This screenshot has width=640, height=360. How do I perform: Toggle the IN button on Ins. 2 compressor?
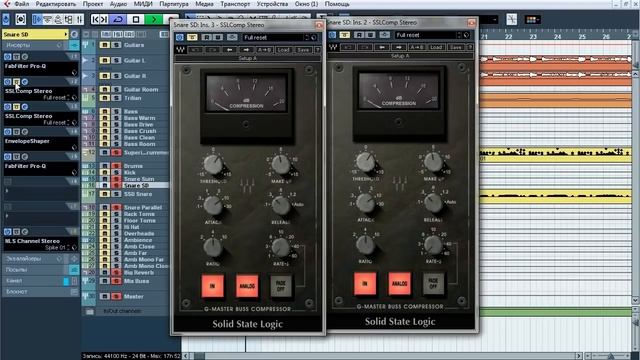pos(365,283)
